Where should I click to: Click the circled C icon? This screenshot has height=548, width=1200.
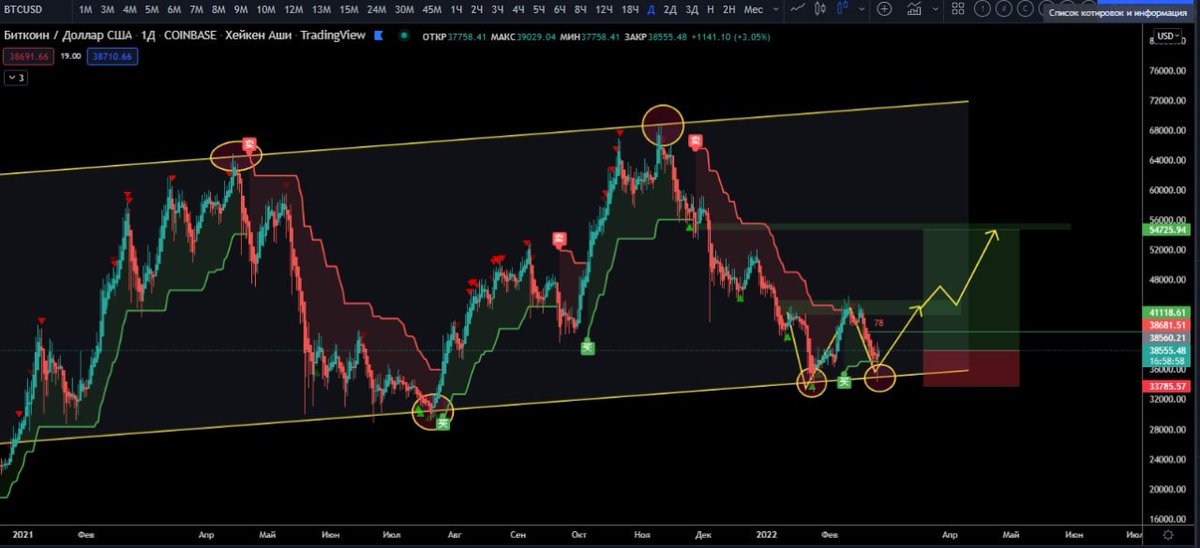(x=1025, y=8)
